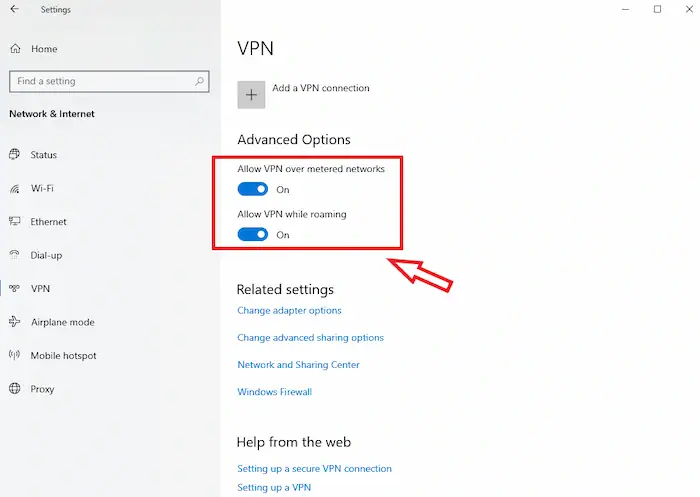Turn off Allow VPN over metered networks
Screen dimensions: 700x497
click(253, 189)
